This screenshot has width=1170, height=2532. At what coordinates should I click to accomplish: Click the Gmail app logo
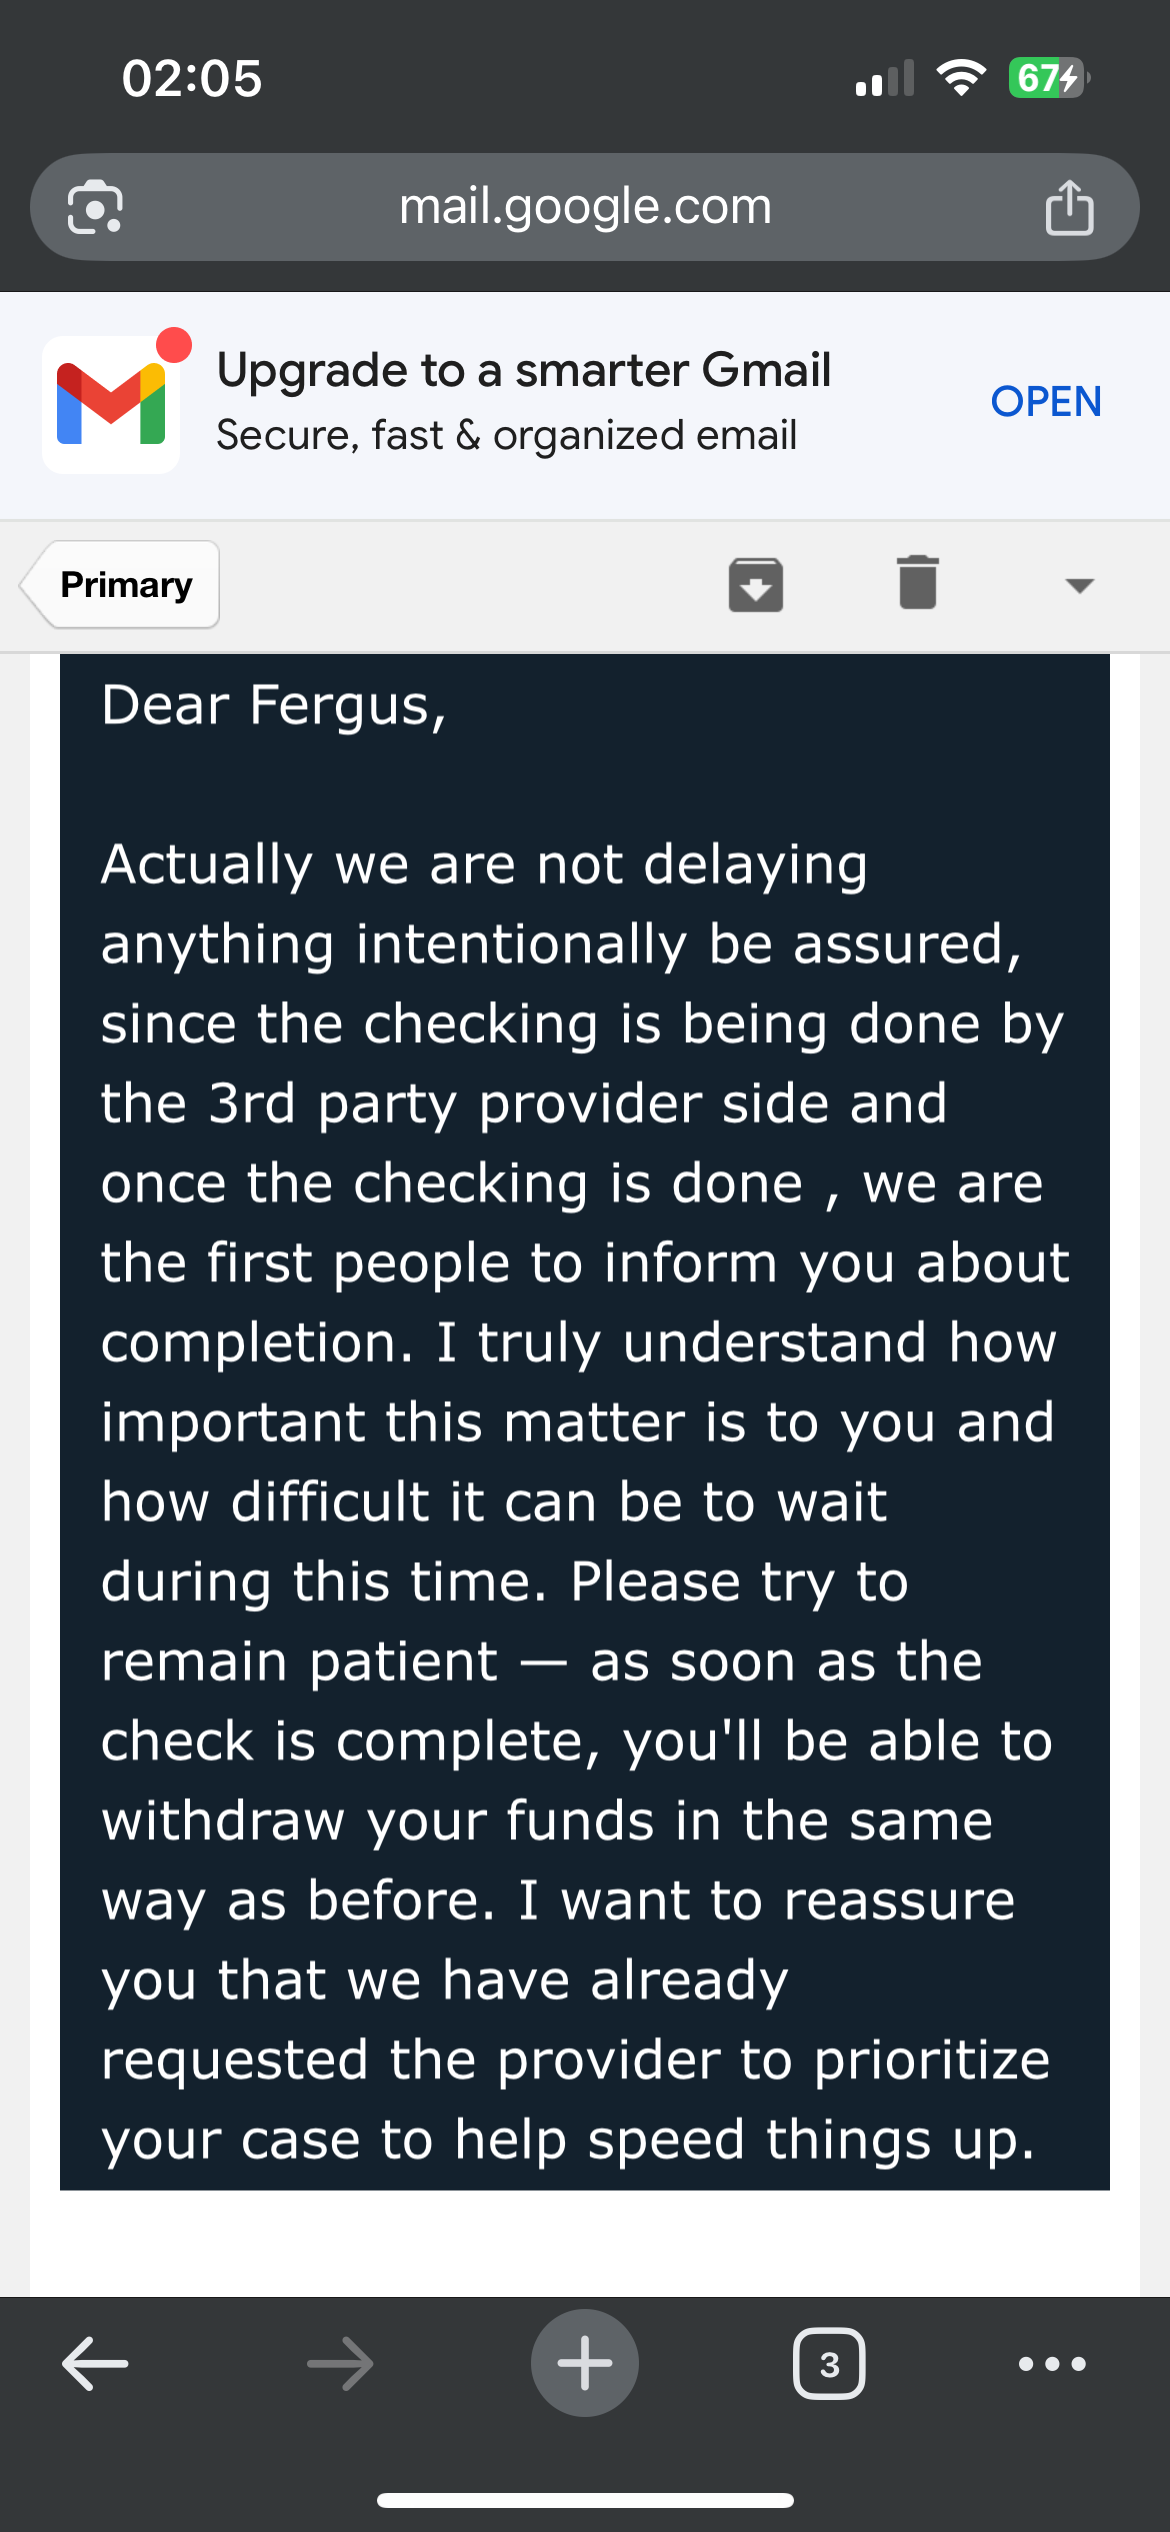point(111,403)
